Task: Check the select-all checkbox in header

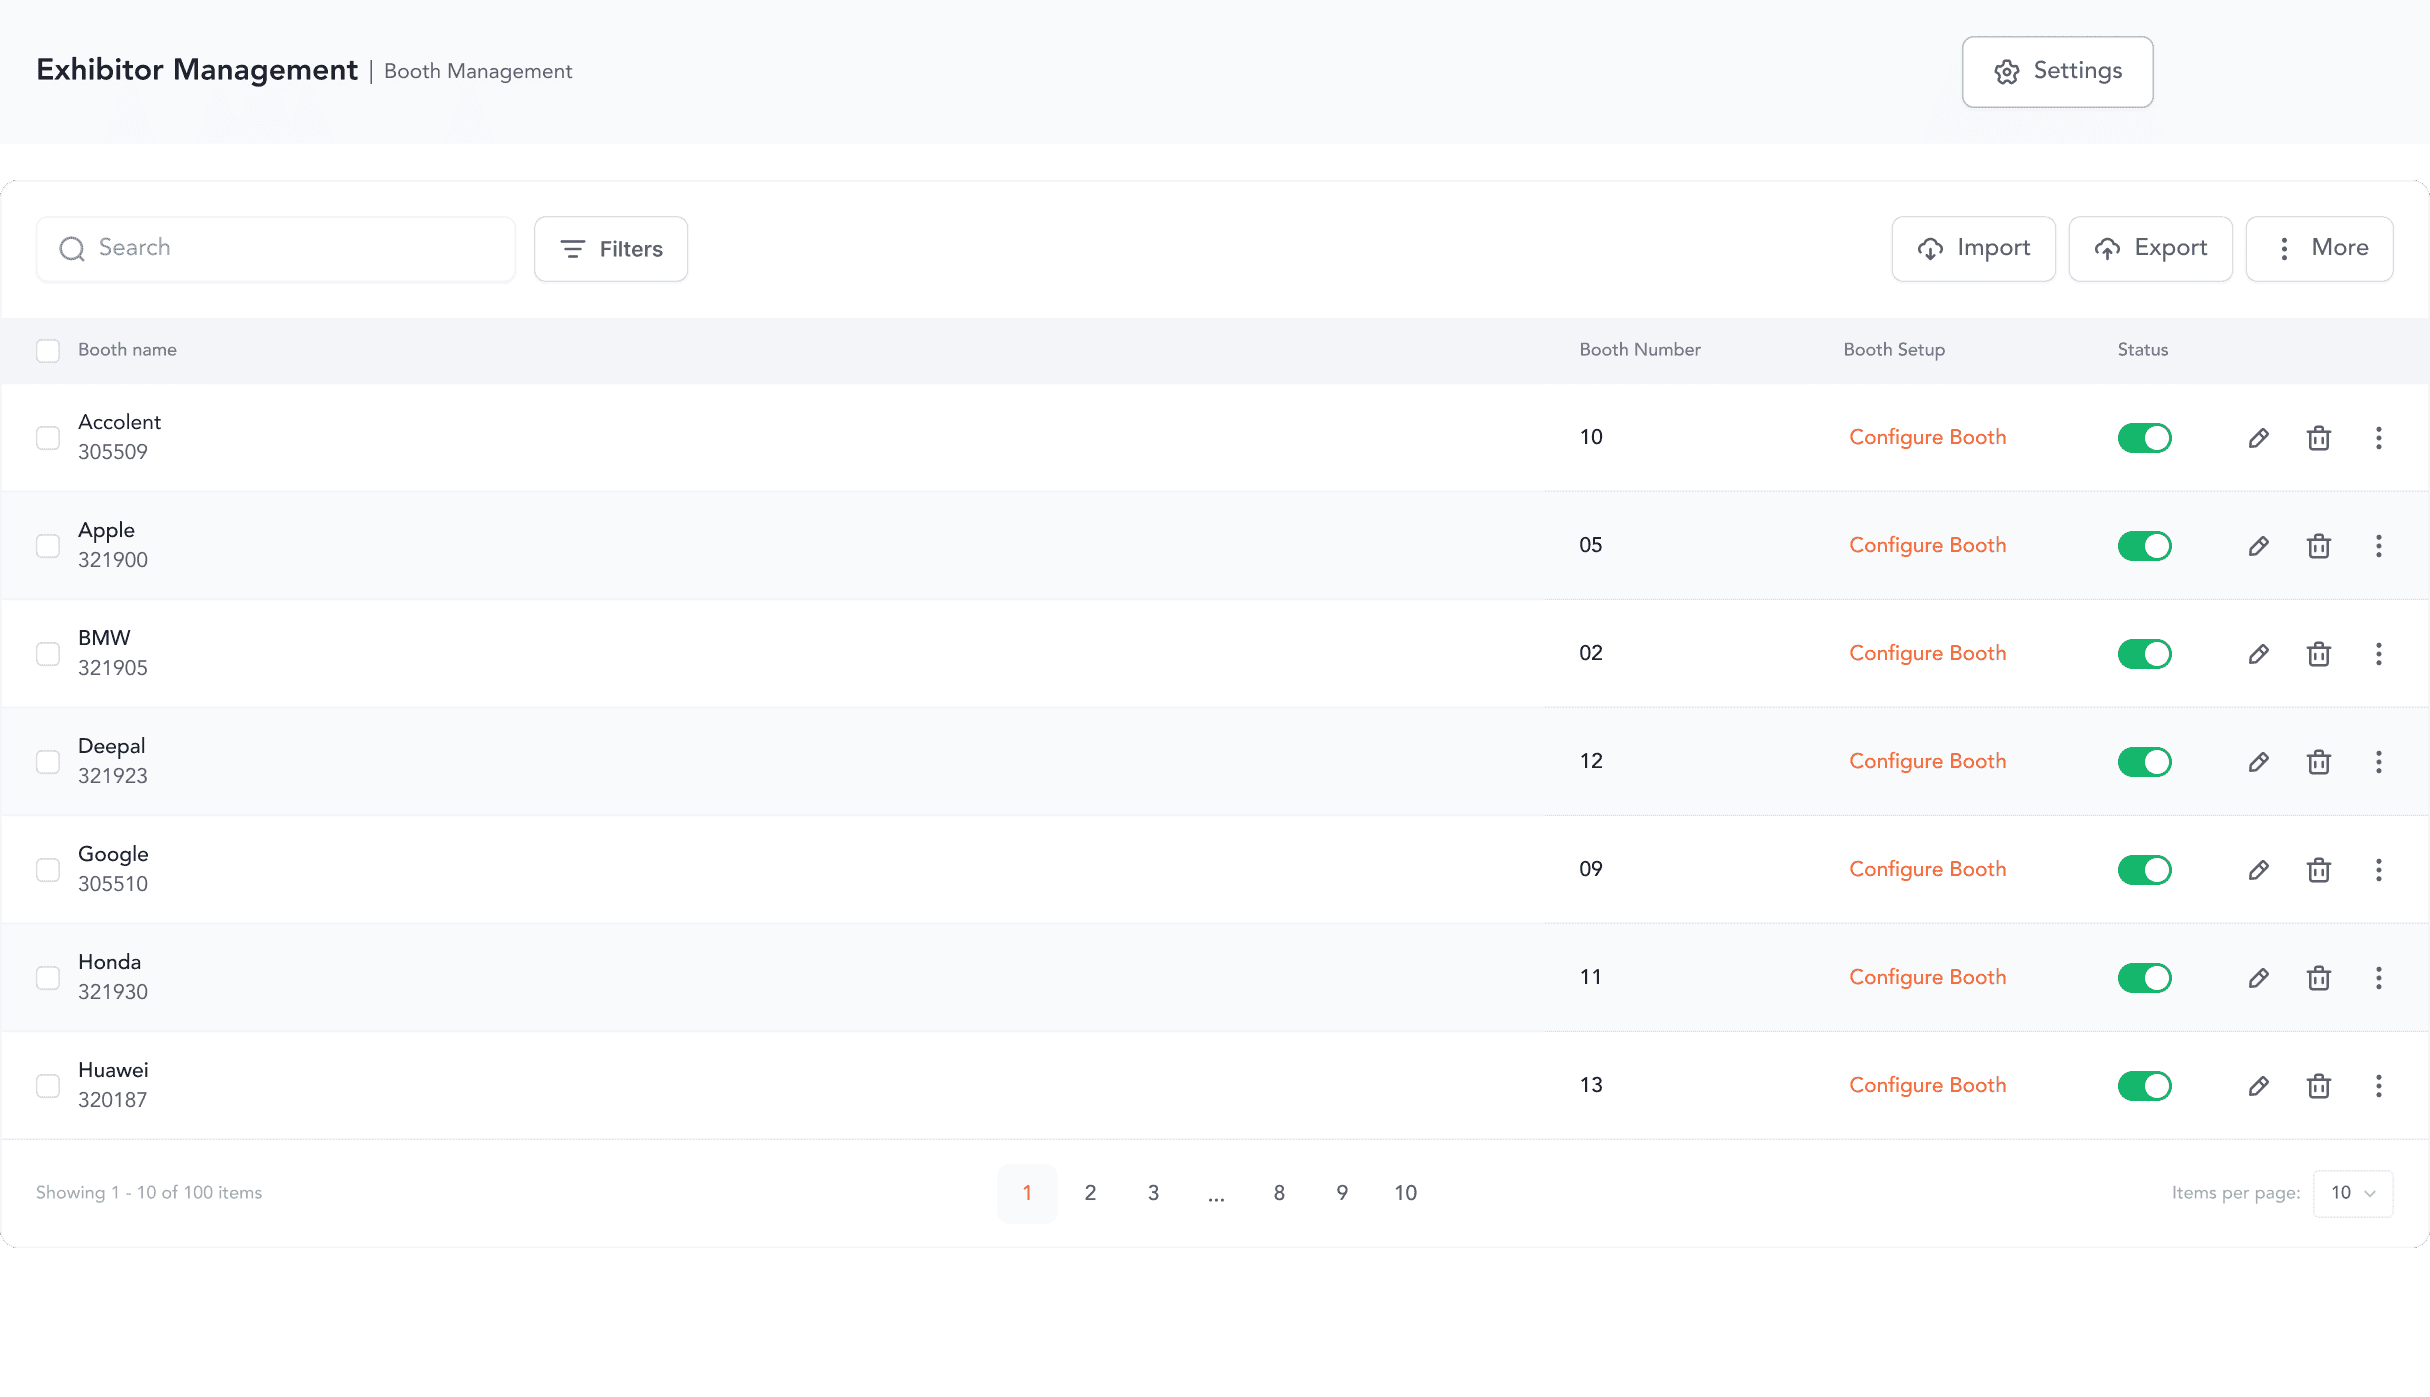Action: tap(48, 350)
